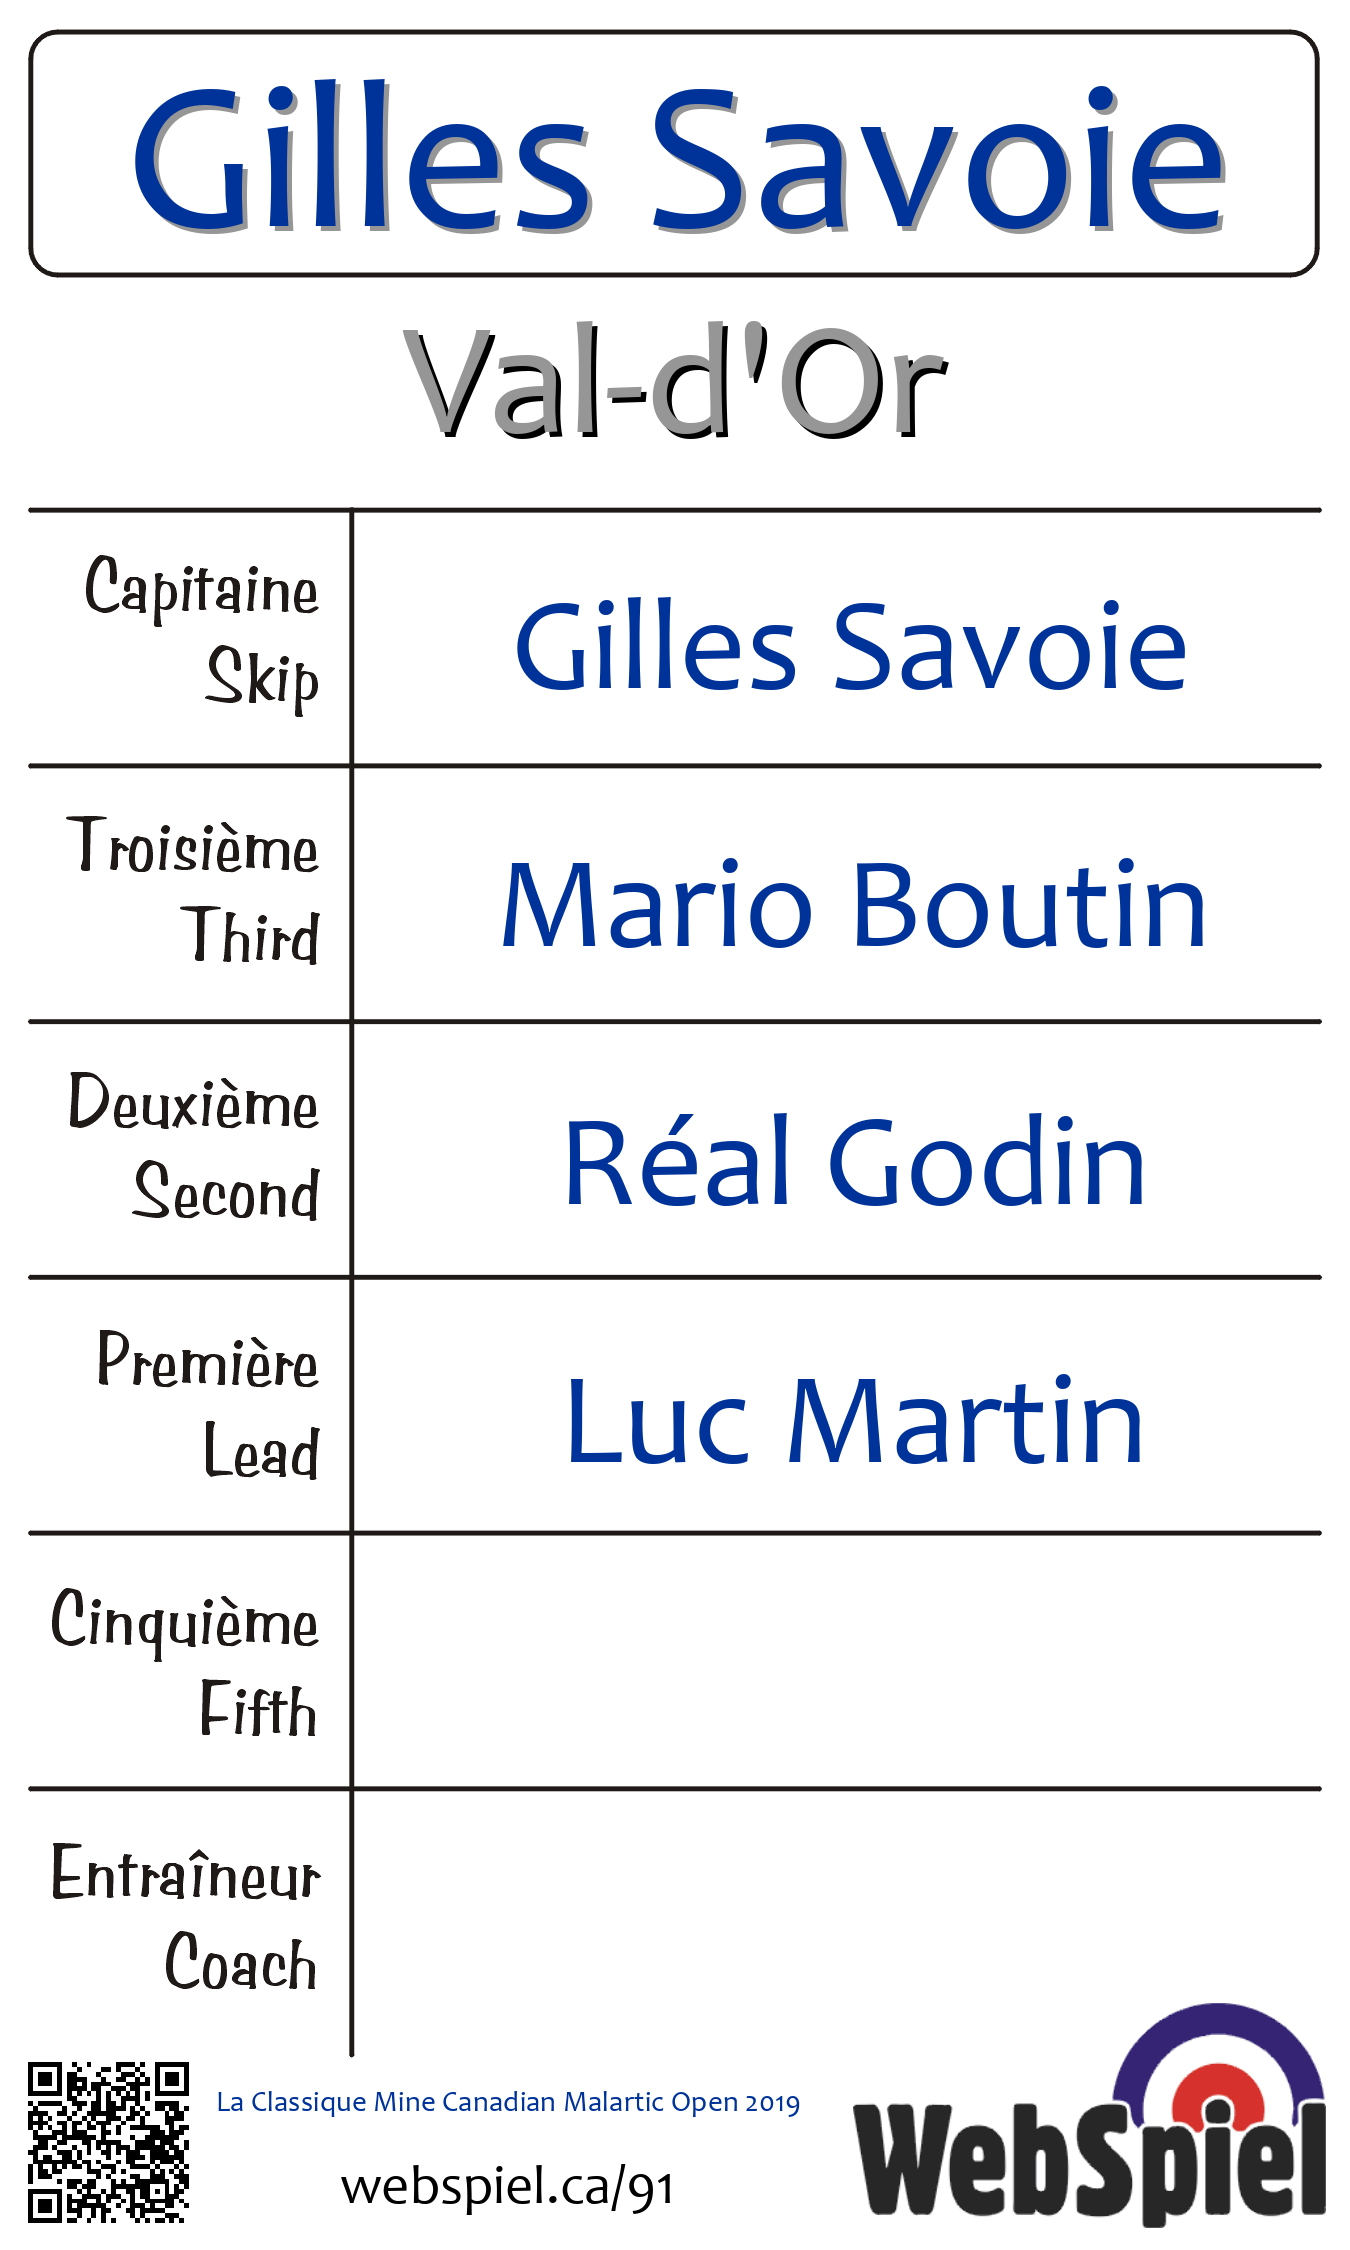This screenshot has width=1350, height=2250.
Task: Click the QR code in the footer
Action: 108,2141
